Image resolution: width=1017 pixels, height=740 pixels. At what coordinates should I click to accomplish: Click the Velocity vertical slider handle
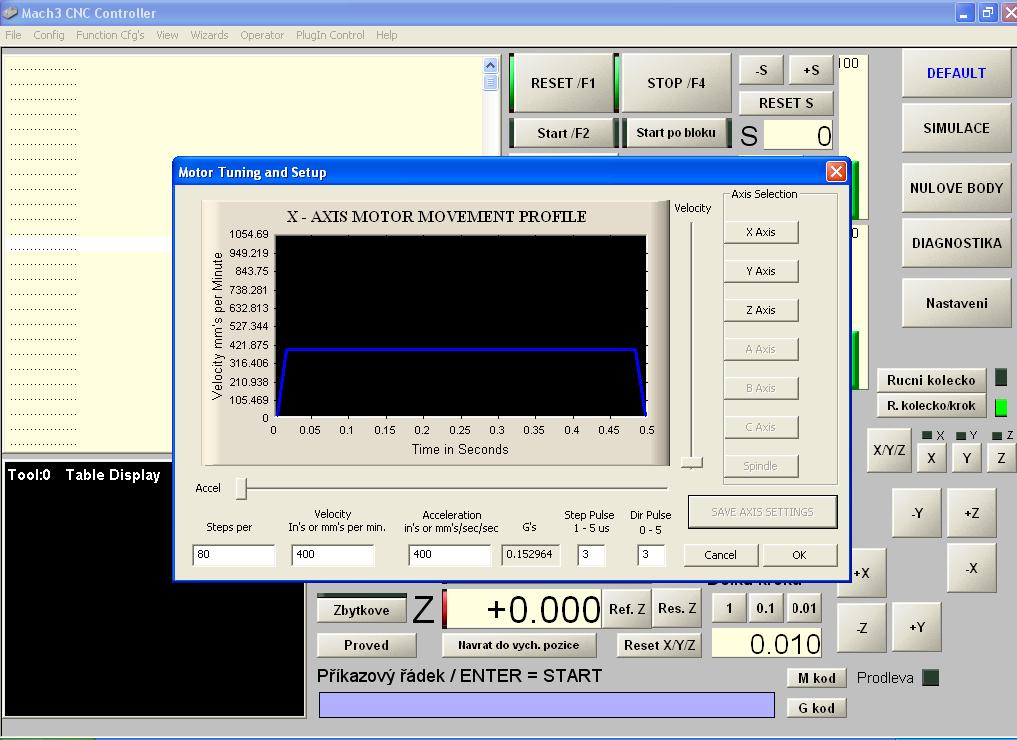691,462
